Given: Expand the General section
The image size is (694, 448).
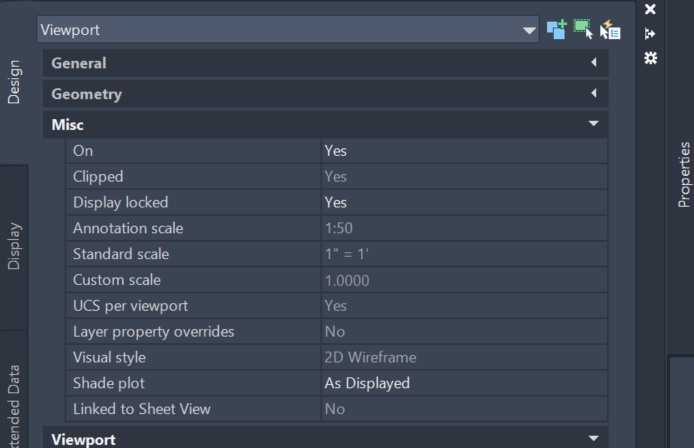Looking at the screenshot, I should 325,63.
